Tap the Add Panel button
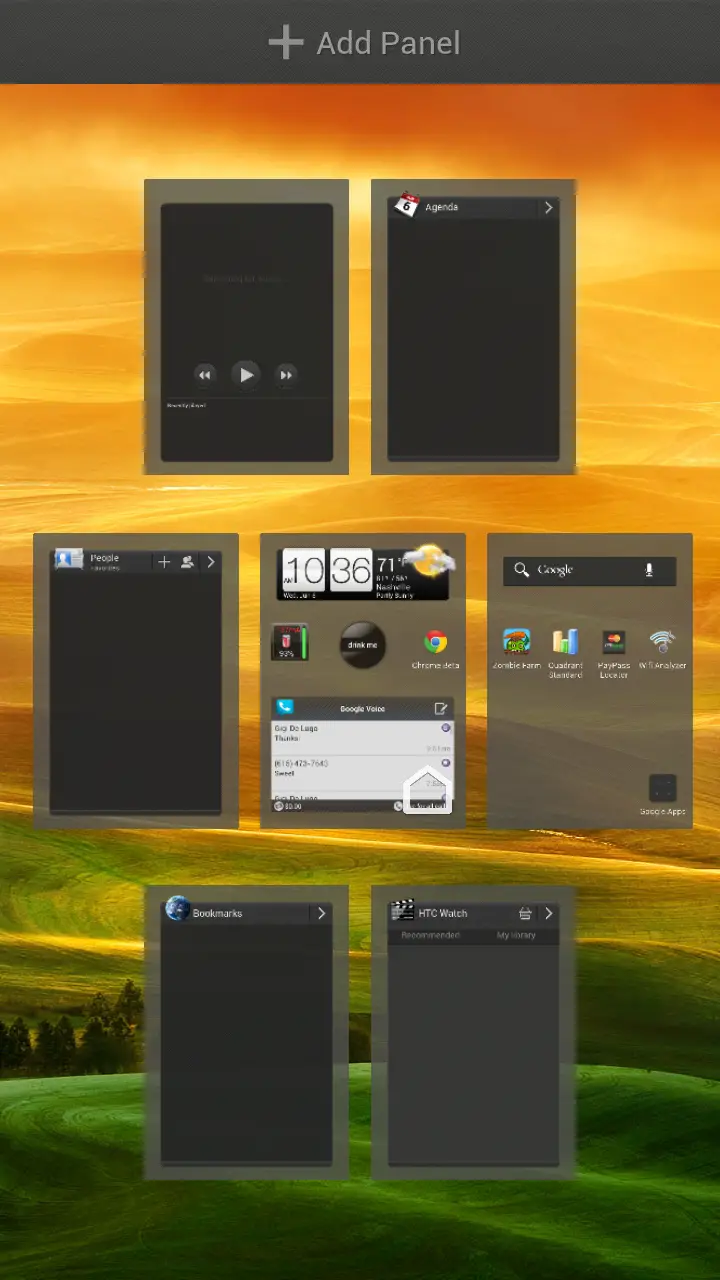720x1280 pixels. click(364, 43)
